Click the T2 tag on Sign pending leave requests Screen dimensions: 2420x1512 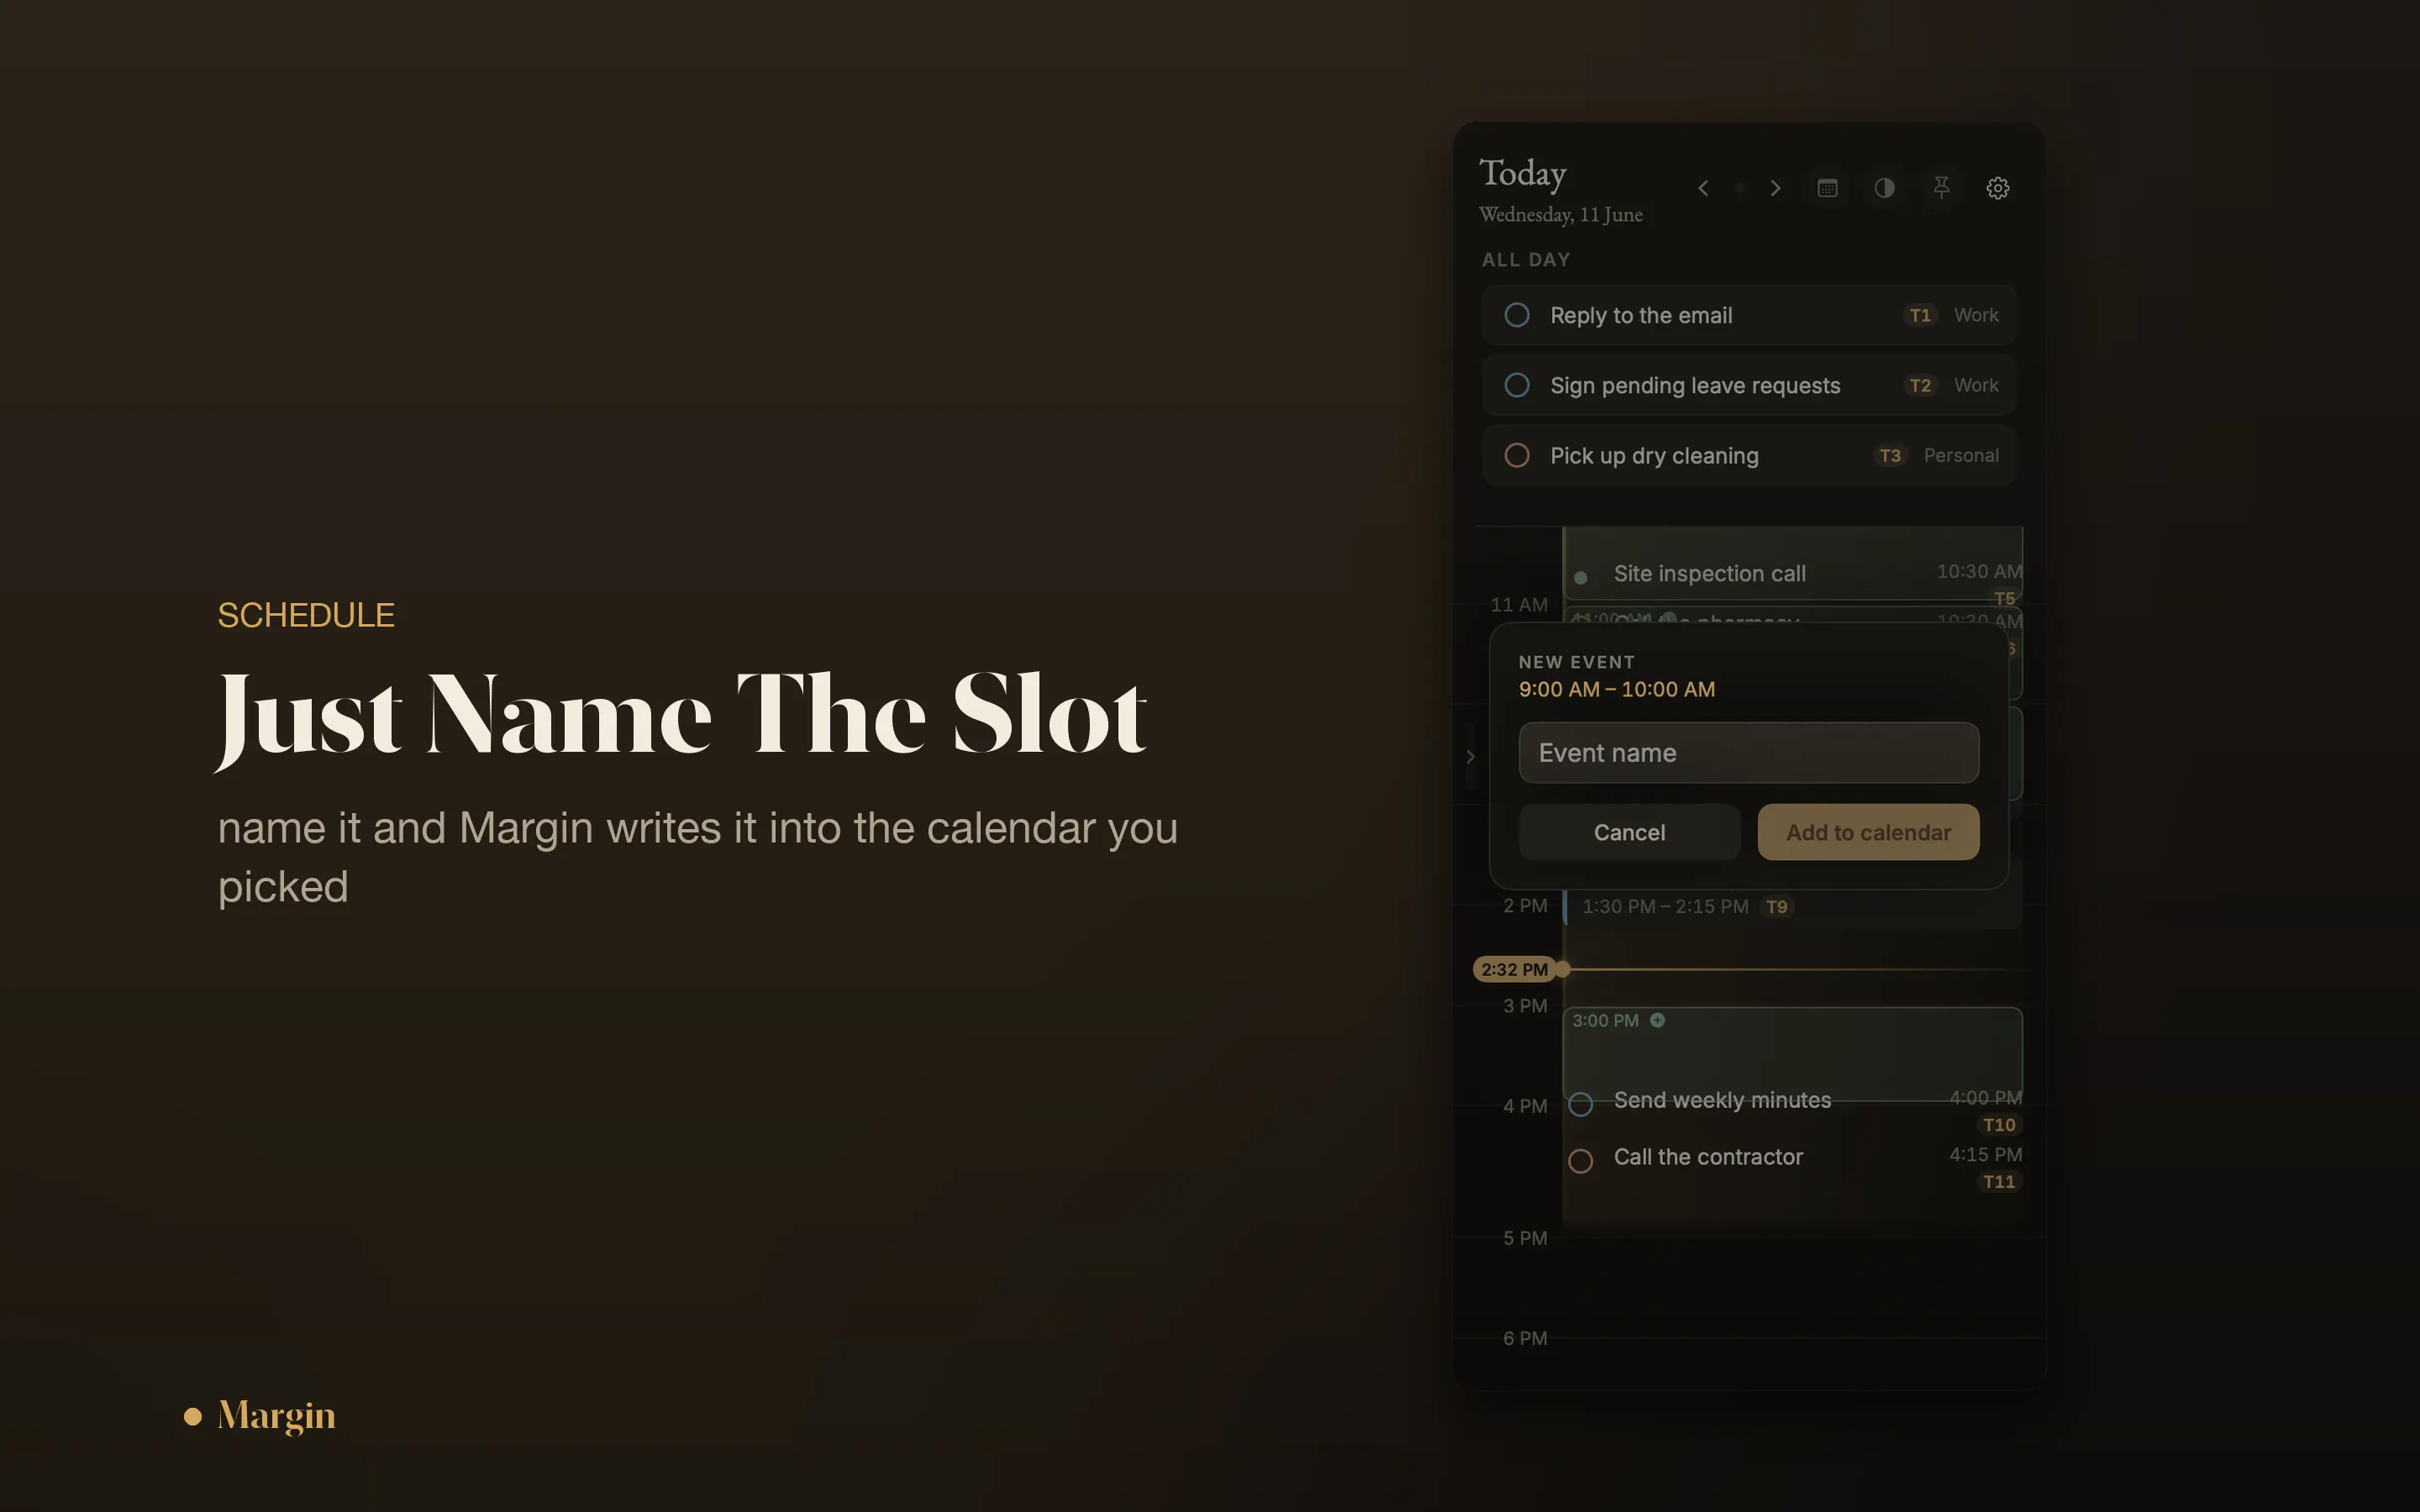coord(1919,385)
